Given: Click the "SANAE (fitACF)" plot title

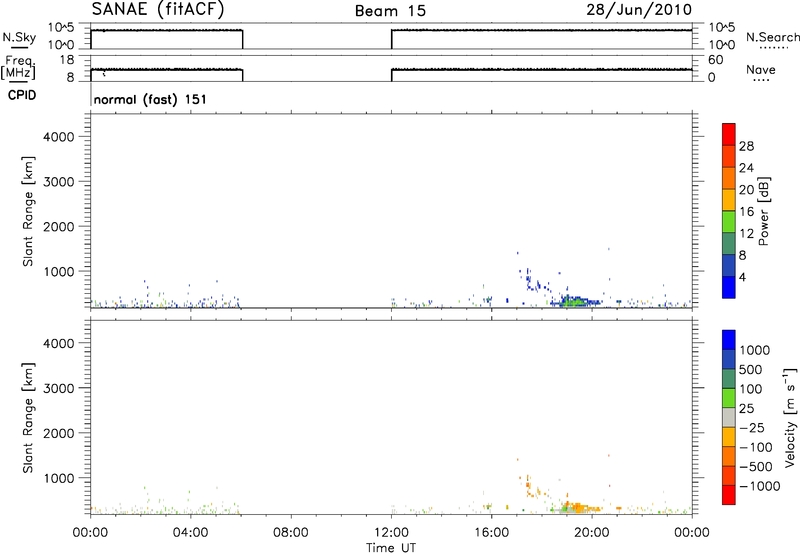Looking at the screenshot, I should pos(158,9).
